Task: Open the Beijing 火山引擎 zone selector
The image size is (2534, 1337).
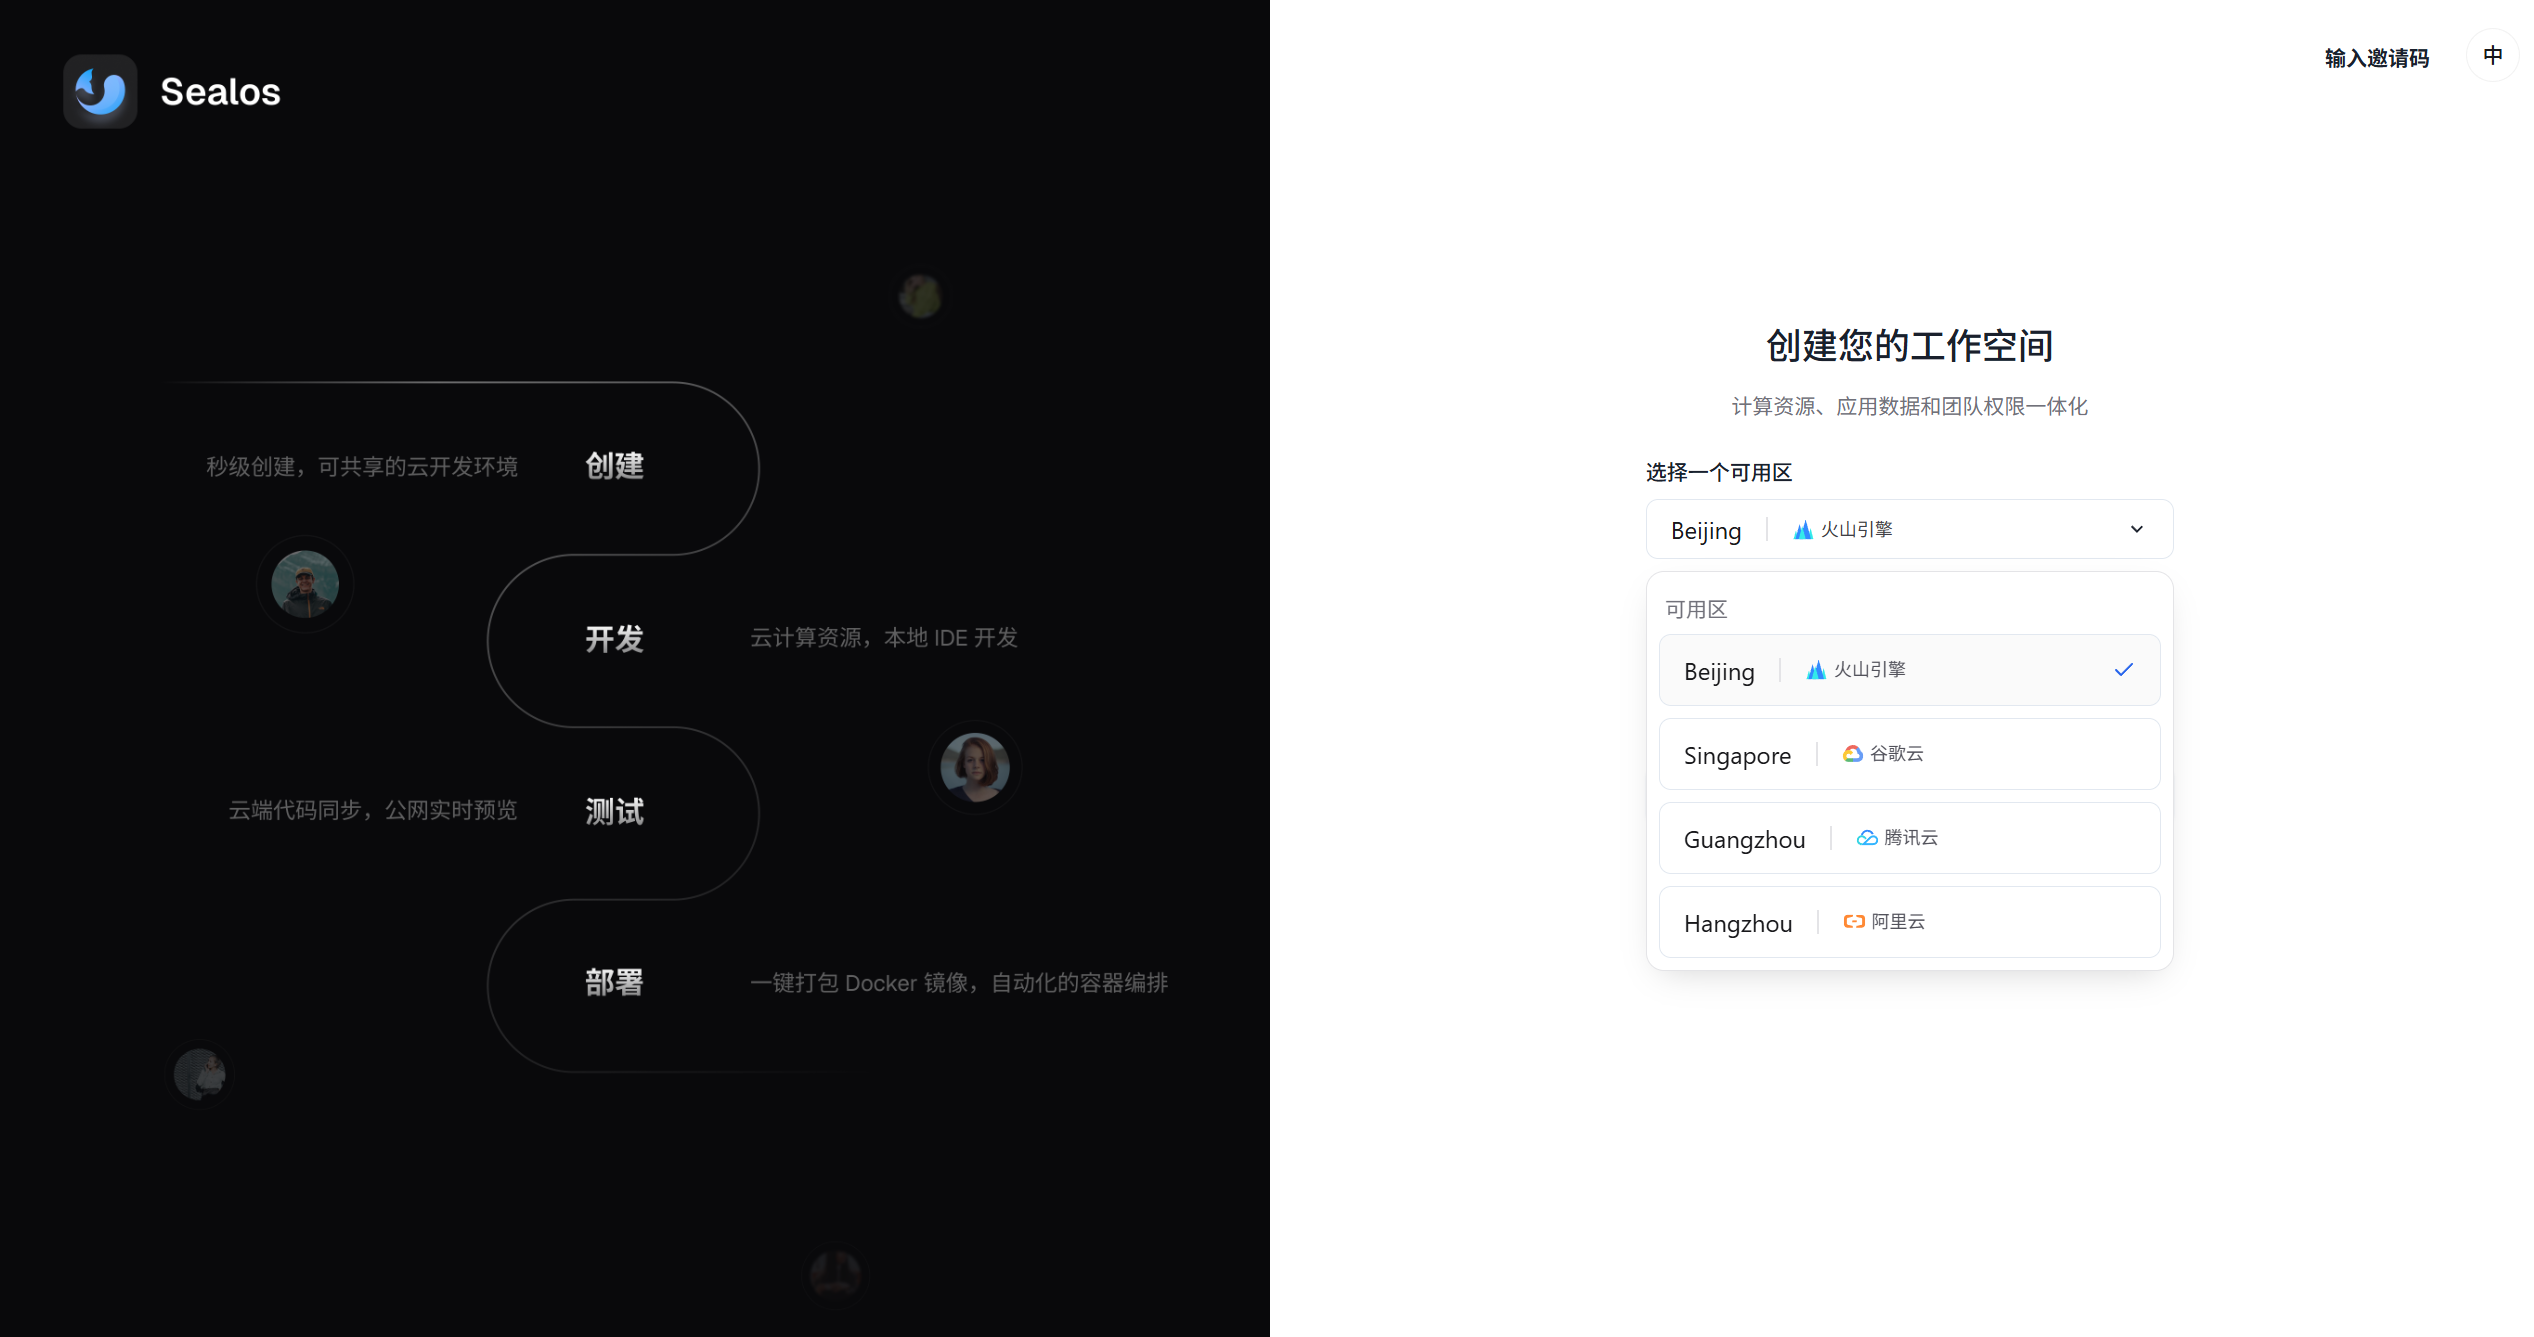Action: 1908,529
